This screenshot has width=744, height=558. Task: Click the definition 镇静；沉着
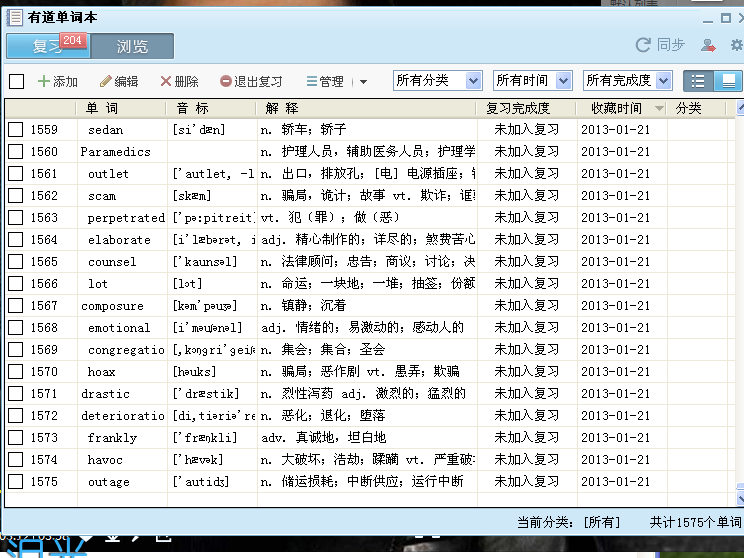(314, 306)
